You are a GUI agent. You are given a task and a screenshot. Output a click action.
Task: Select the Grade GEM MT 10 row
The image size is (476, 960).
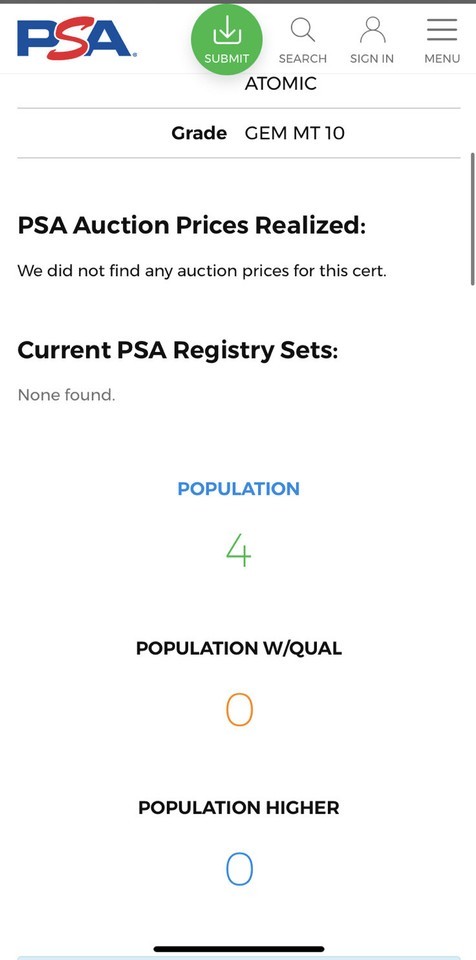point(238,133)
